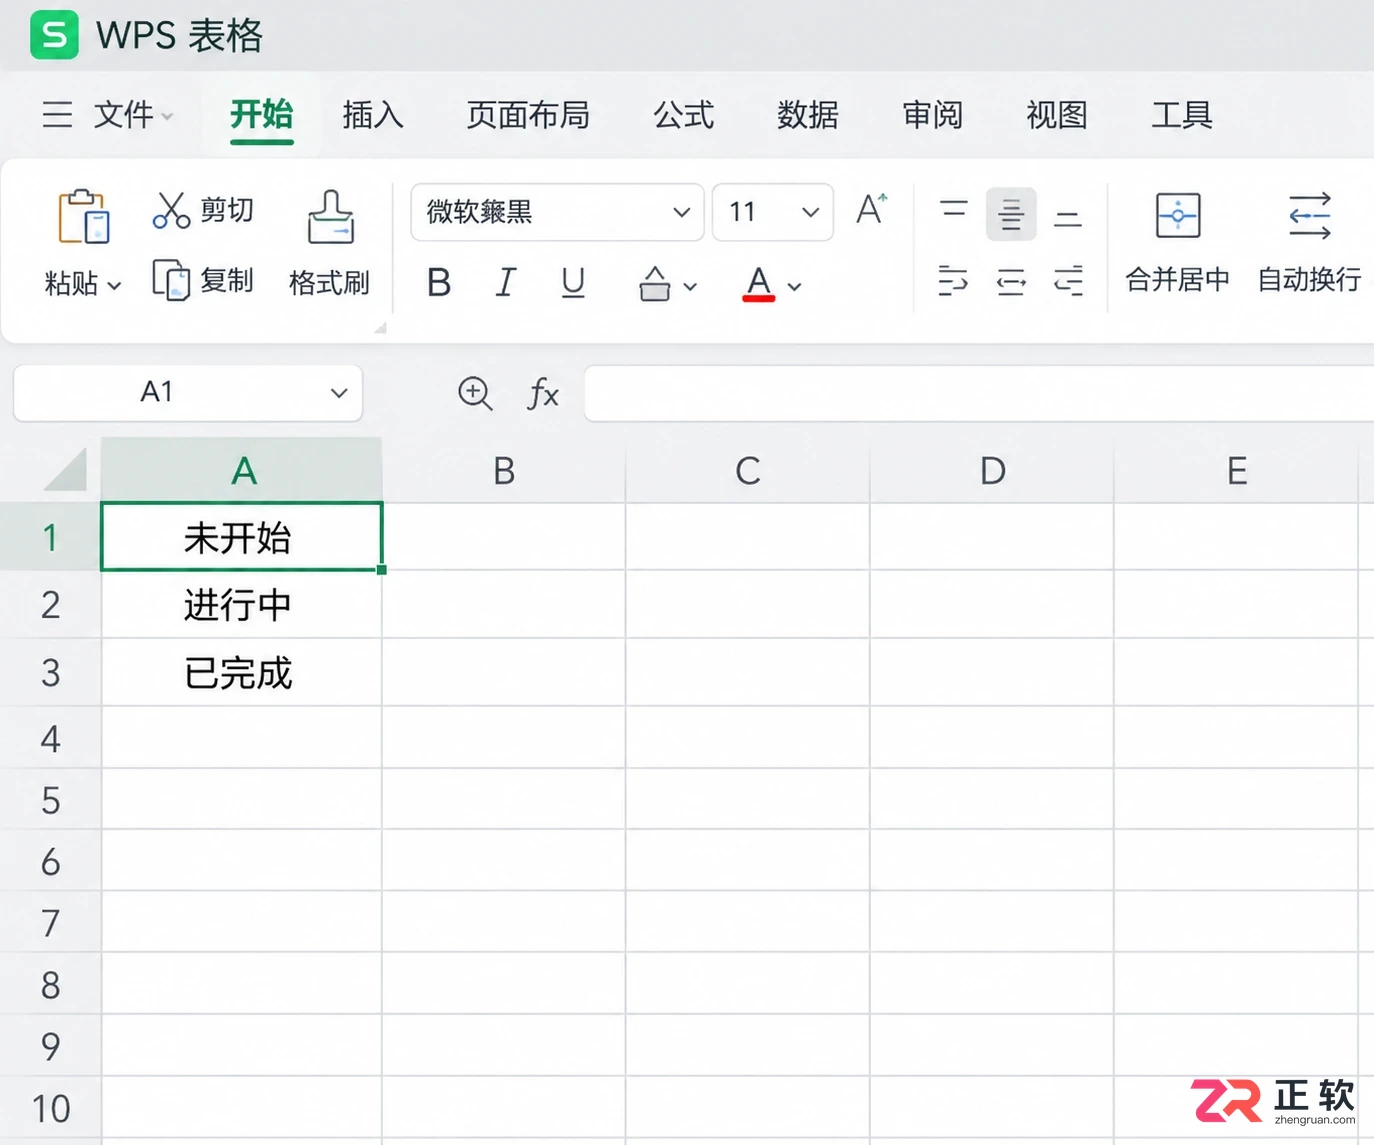
Task: Select column A header
Action: pos(241,470)
